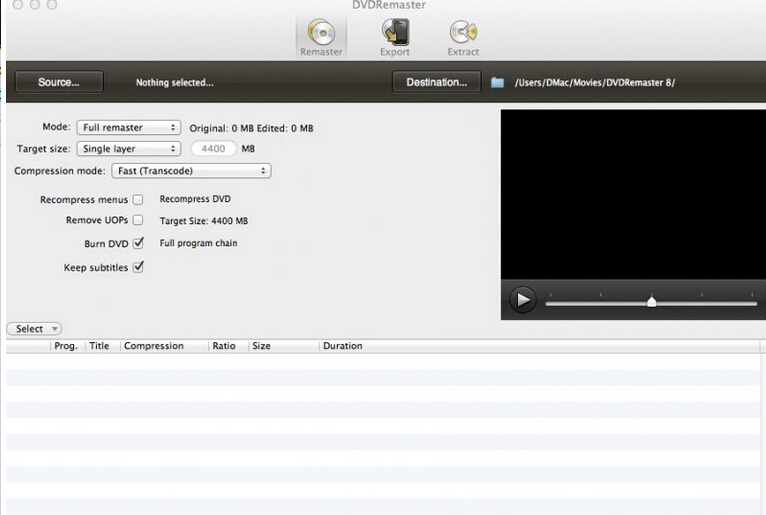This screenshot has height=515, width=766.
Task: Click the Title column header
Action: point(99,346)
